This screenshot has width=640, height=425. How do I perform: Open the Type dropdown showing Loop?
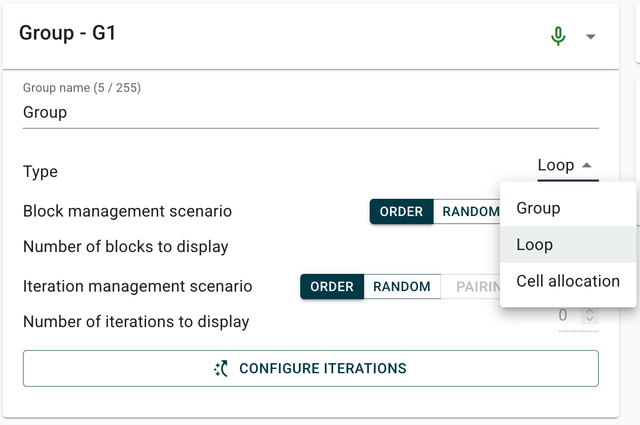[x=566, y=166]
